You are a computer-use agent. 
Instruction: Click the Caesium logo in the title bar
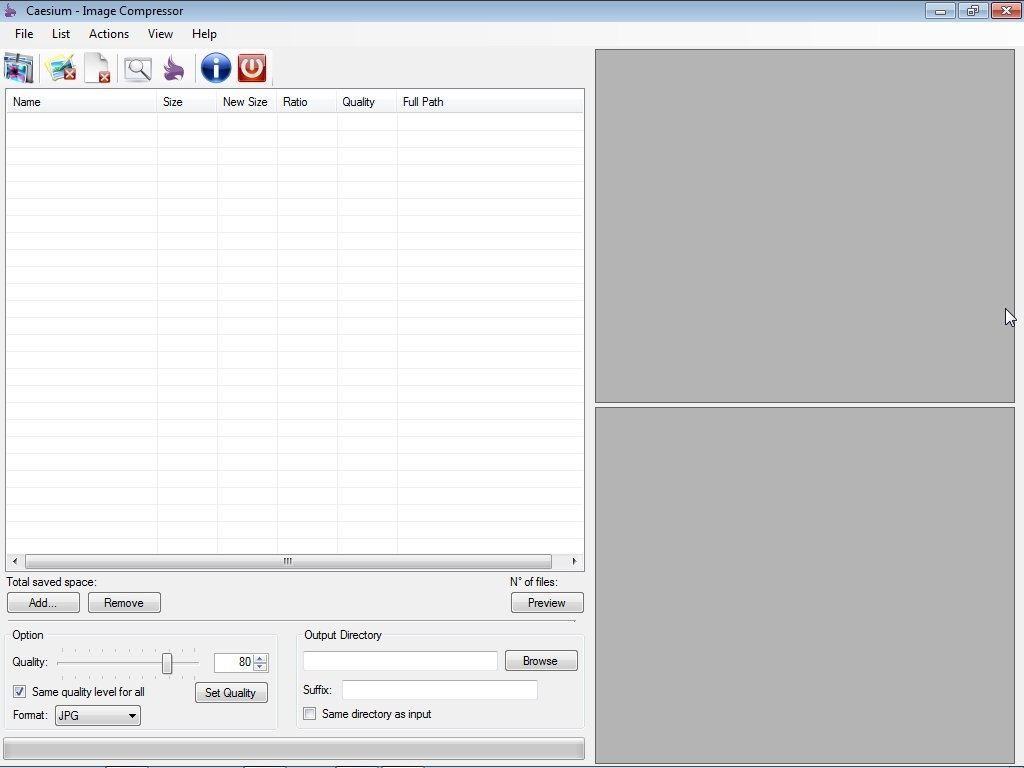[10, 10]
